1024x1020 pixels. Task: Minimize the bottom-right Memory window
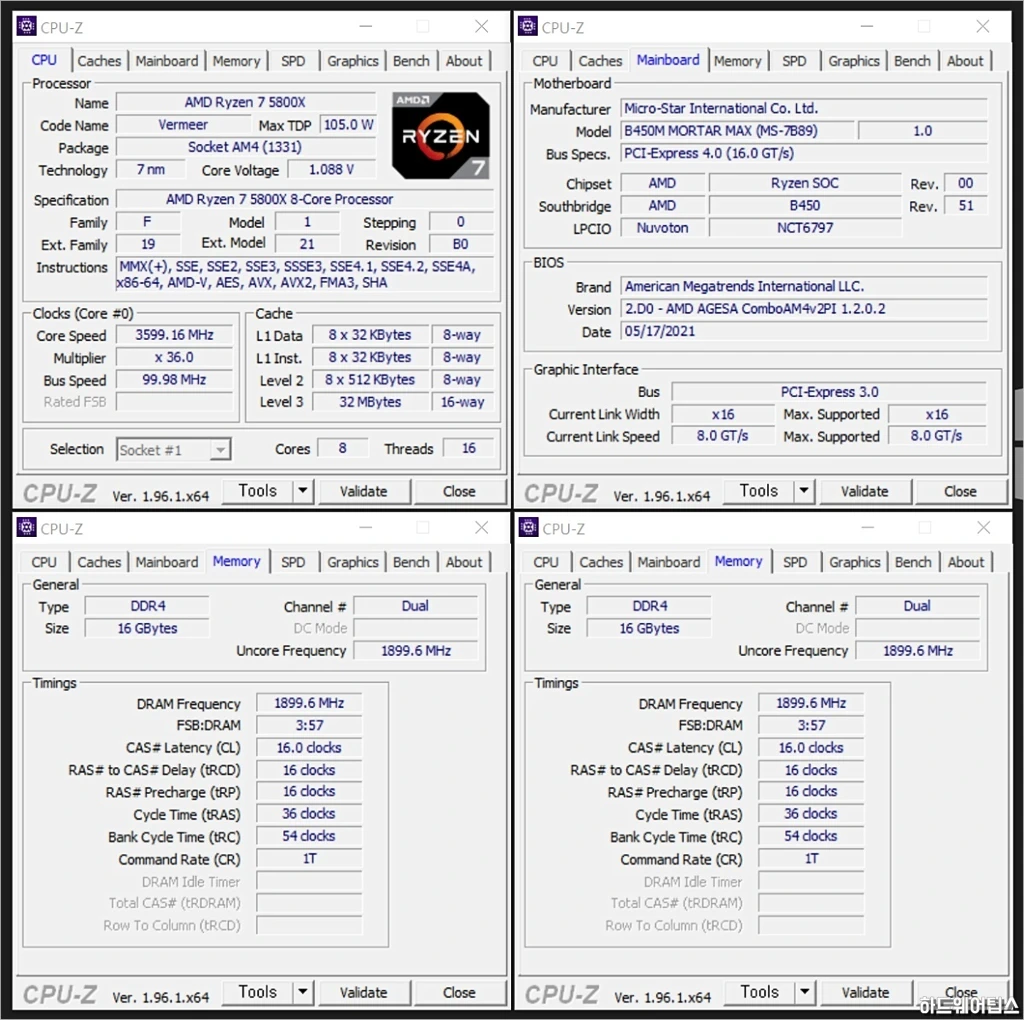868,527
